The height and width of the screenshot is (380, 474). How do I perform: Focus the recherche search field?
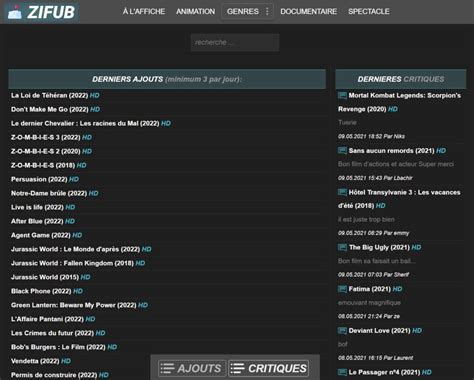click(x=235, y=43)
